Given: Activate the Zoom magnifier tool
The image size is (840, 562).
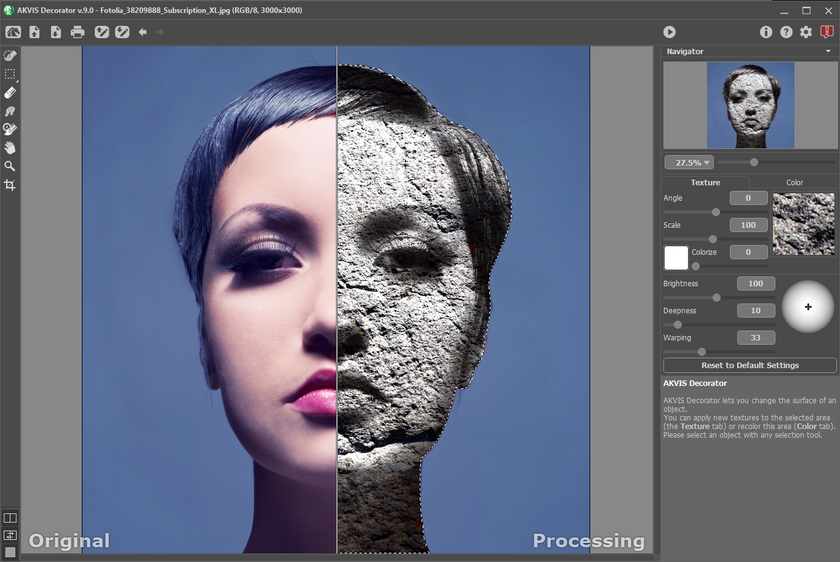Looking at the screenshot, I should [10, 166].
